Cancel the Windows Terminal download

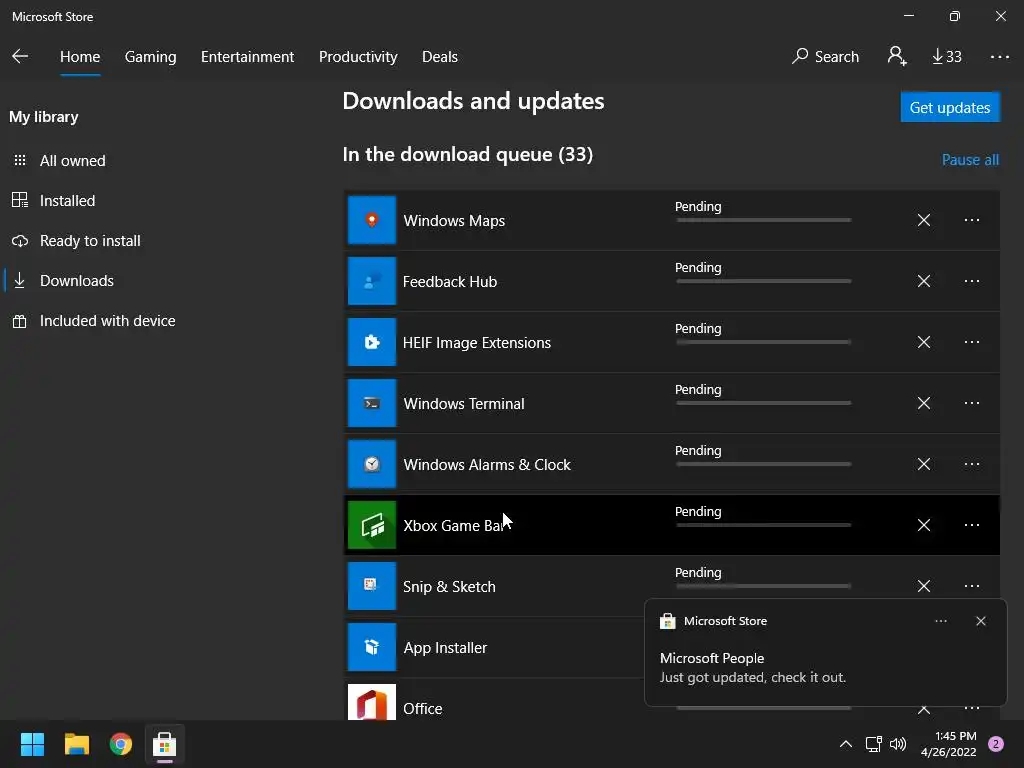point(923,403)
